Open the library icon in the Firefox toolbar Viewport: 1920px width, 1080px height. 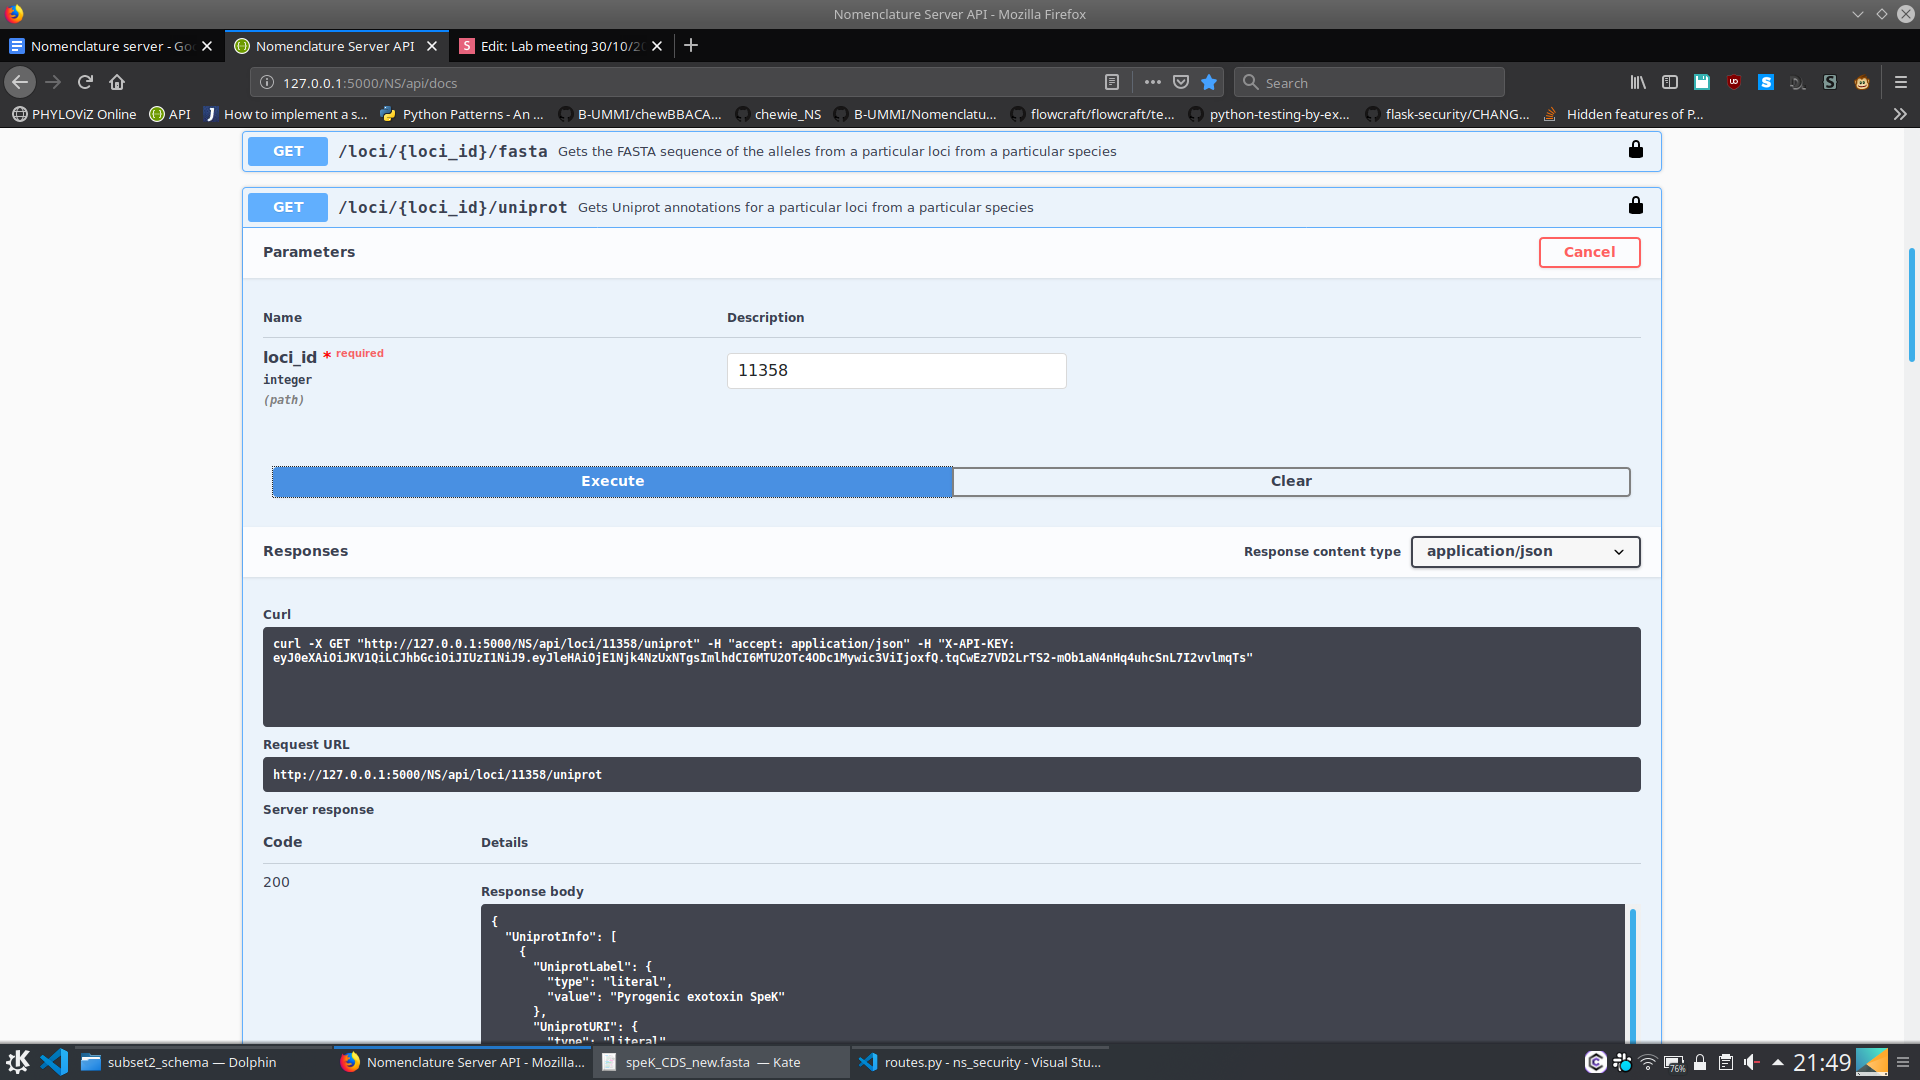1638,82
